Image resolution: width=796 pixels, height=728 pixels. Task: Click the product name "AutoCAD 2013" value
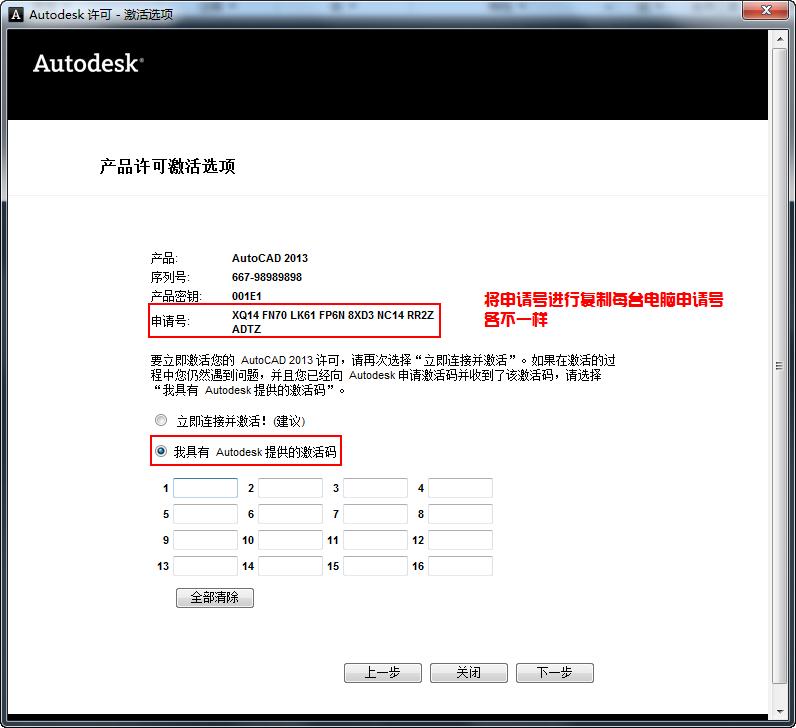pos(270,258)
